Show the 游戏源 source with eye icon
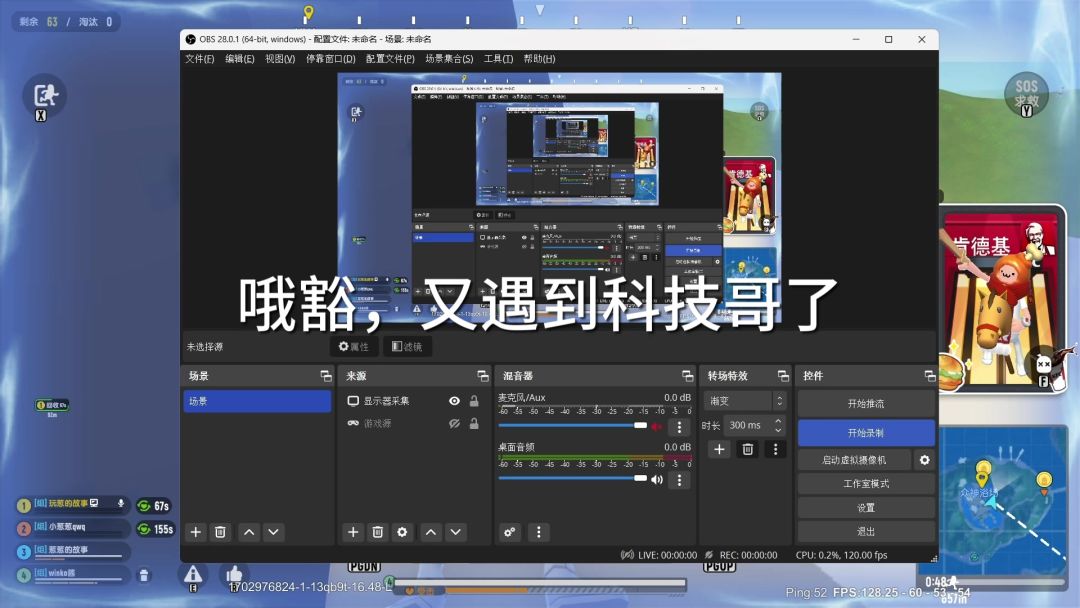This screenshot has width=1080, height=608. [454, 423]
